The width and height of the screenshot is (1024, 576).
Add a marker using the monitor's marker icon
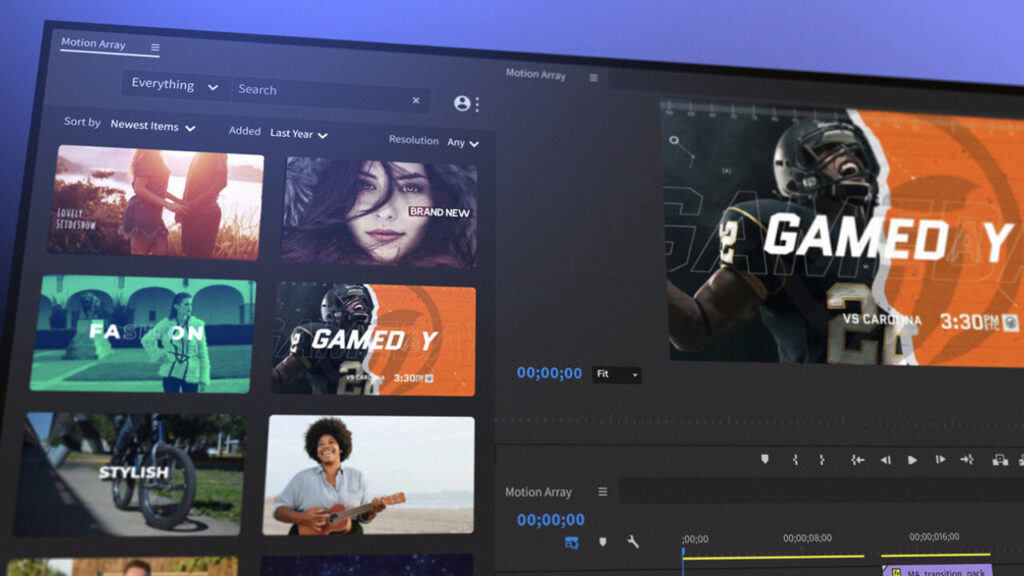pyautogui.click(x=764, y=459)
